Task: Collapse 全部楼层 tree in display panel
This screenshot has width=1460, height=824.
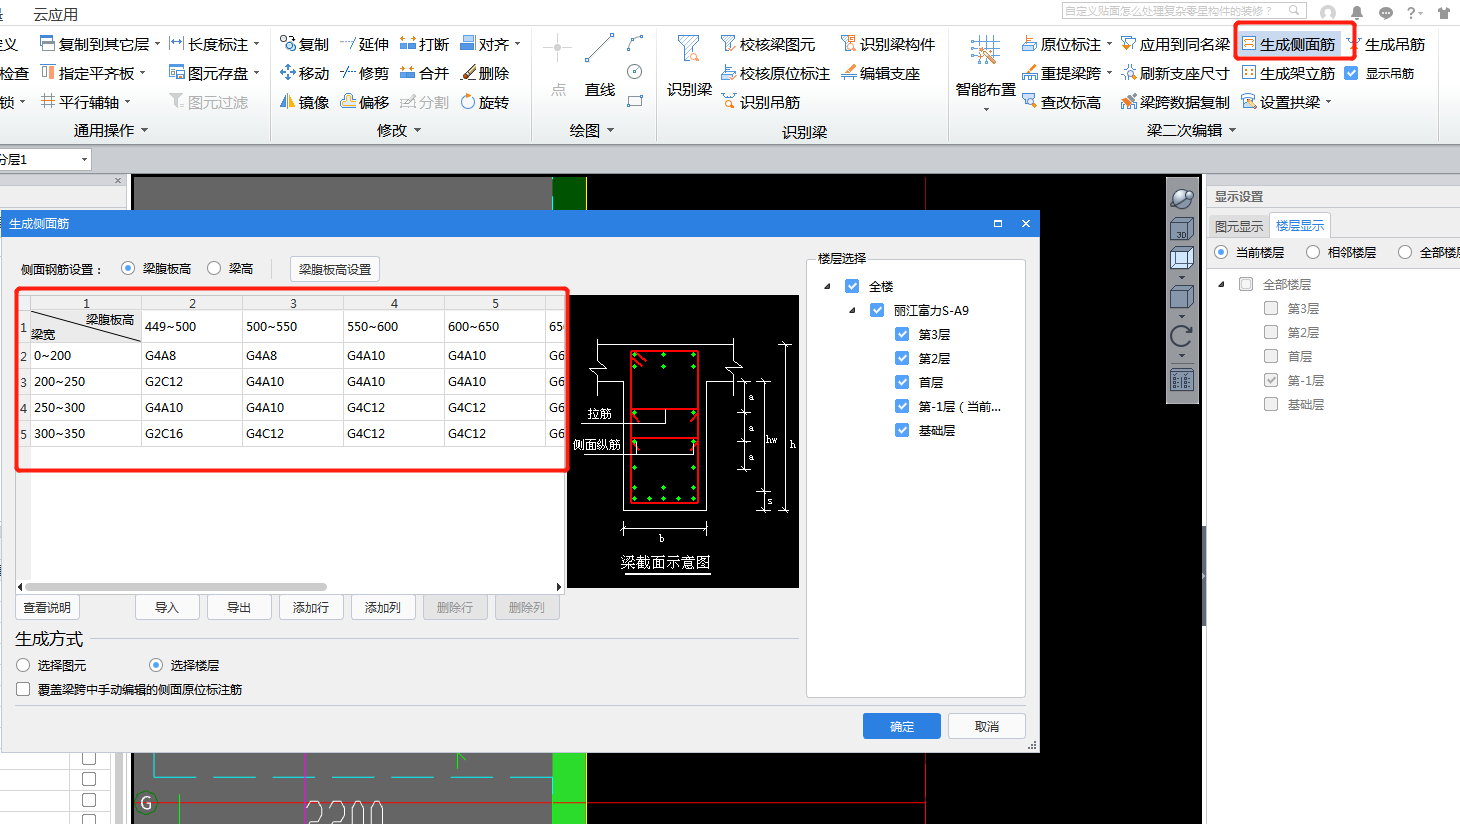Action: [1221, 284]
